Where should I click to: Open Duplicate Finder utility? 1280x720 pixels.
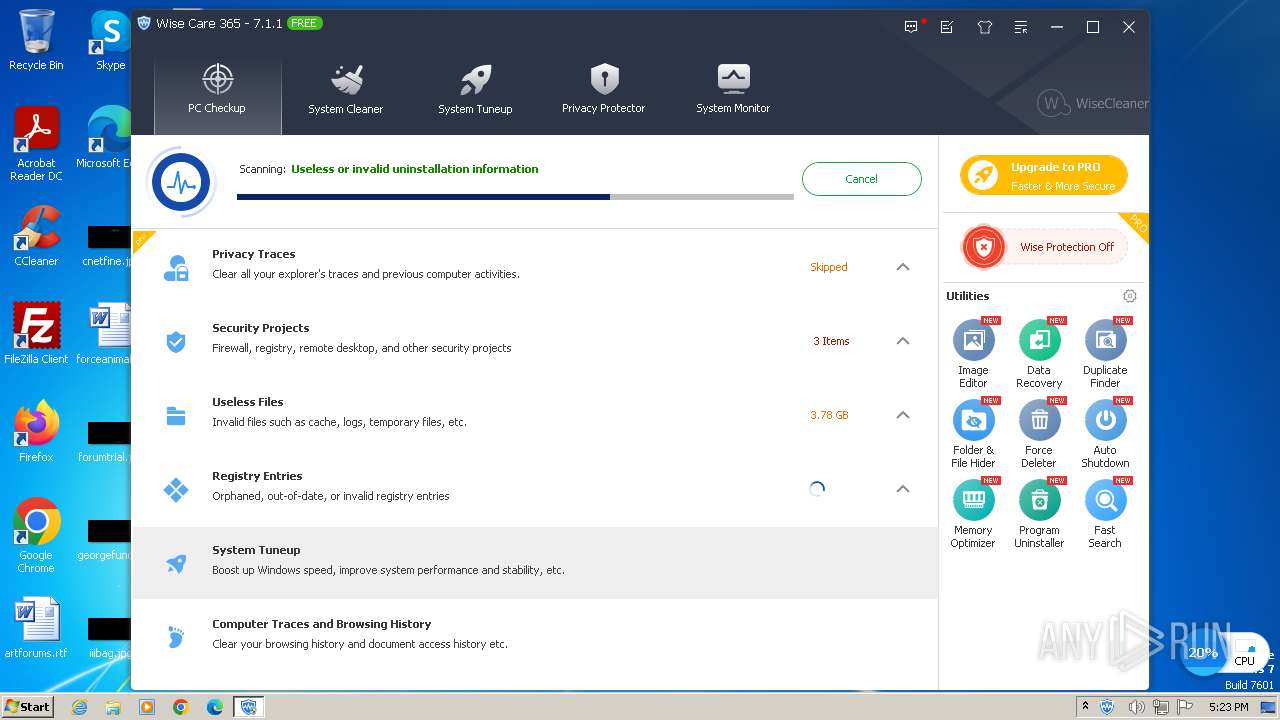1105,354
